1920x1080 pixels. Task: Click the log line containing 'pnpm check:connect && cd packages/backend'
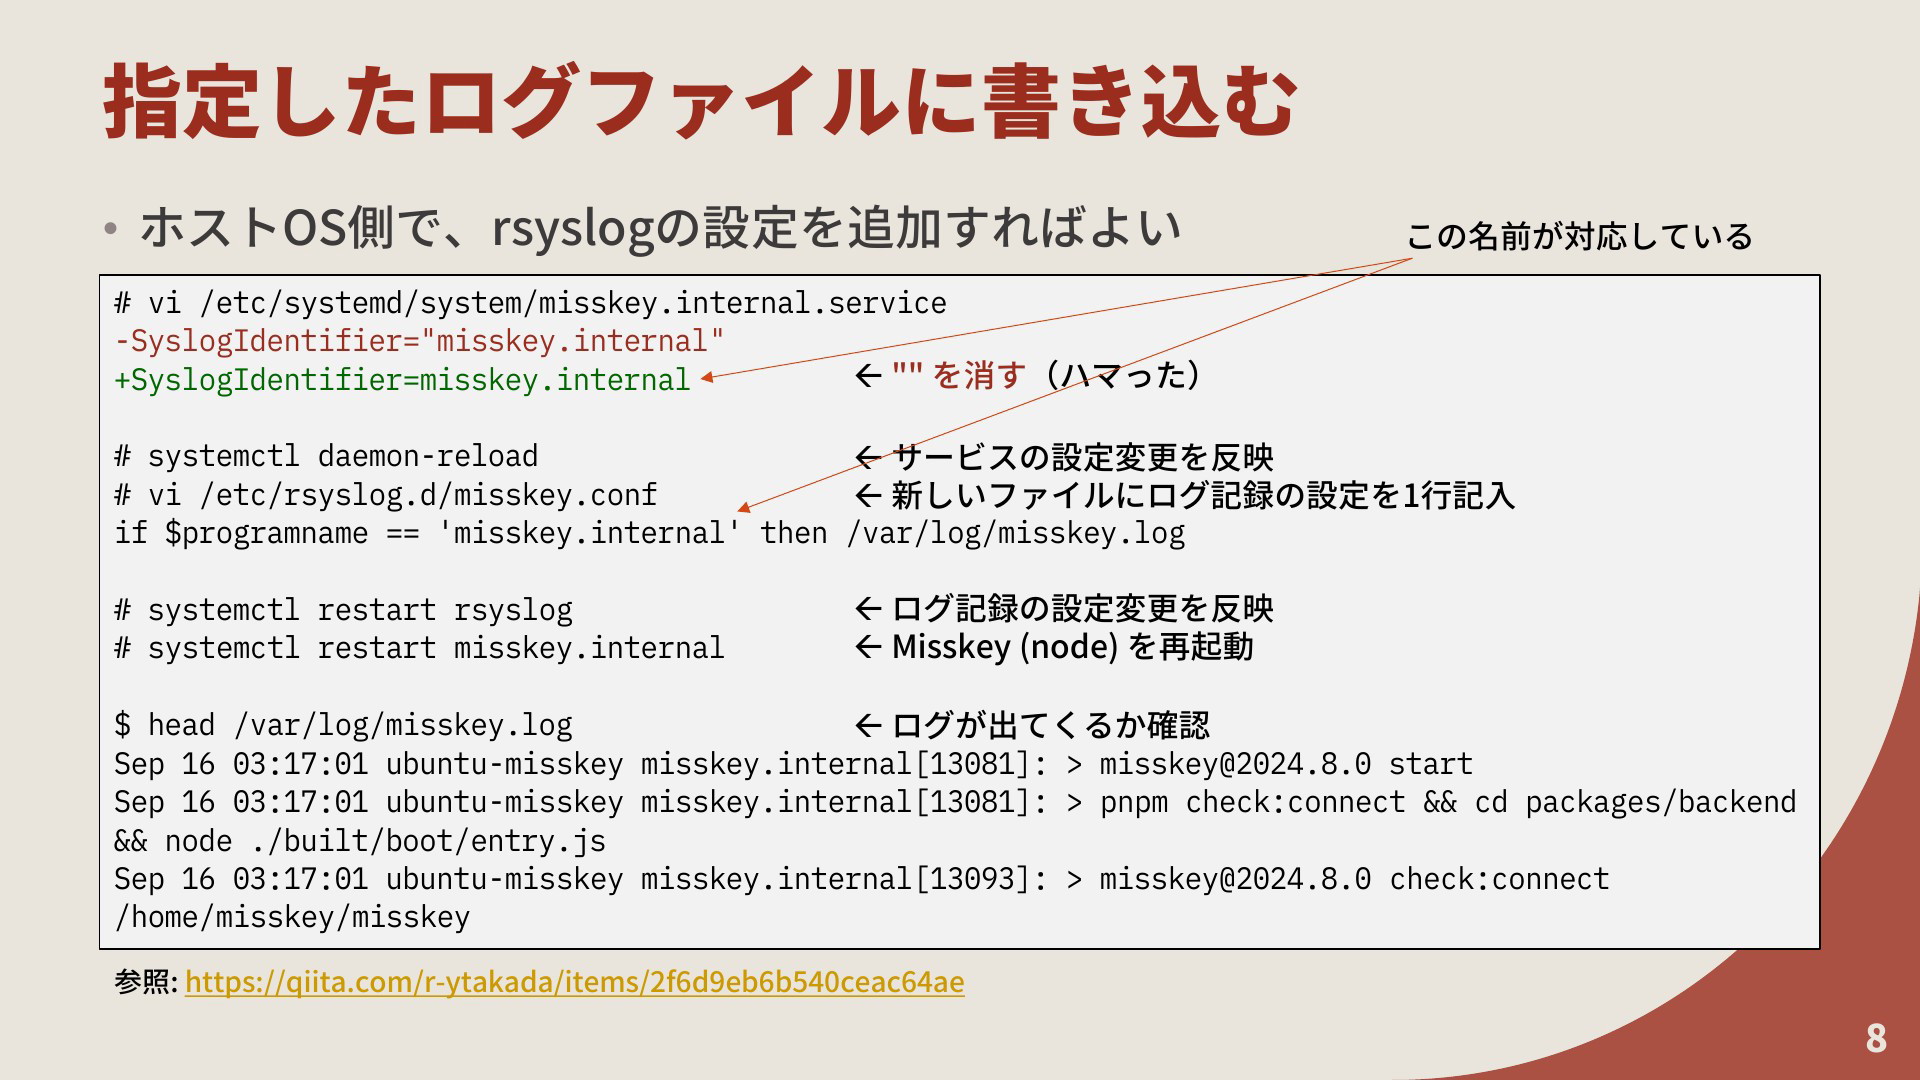click(x=955, y=802)
